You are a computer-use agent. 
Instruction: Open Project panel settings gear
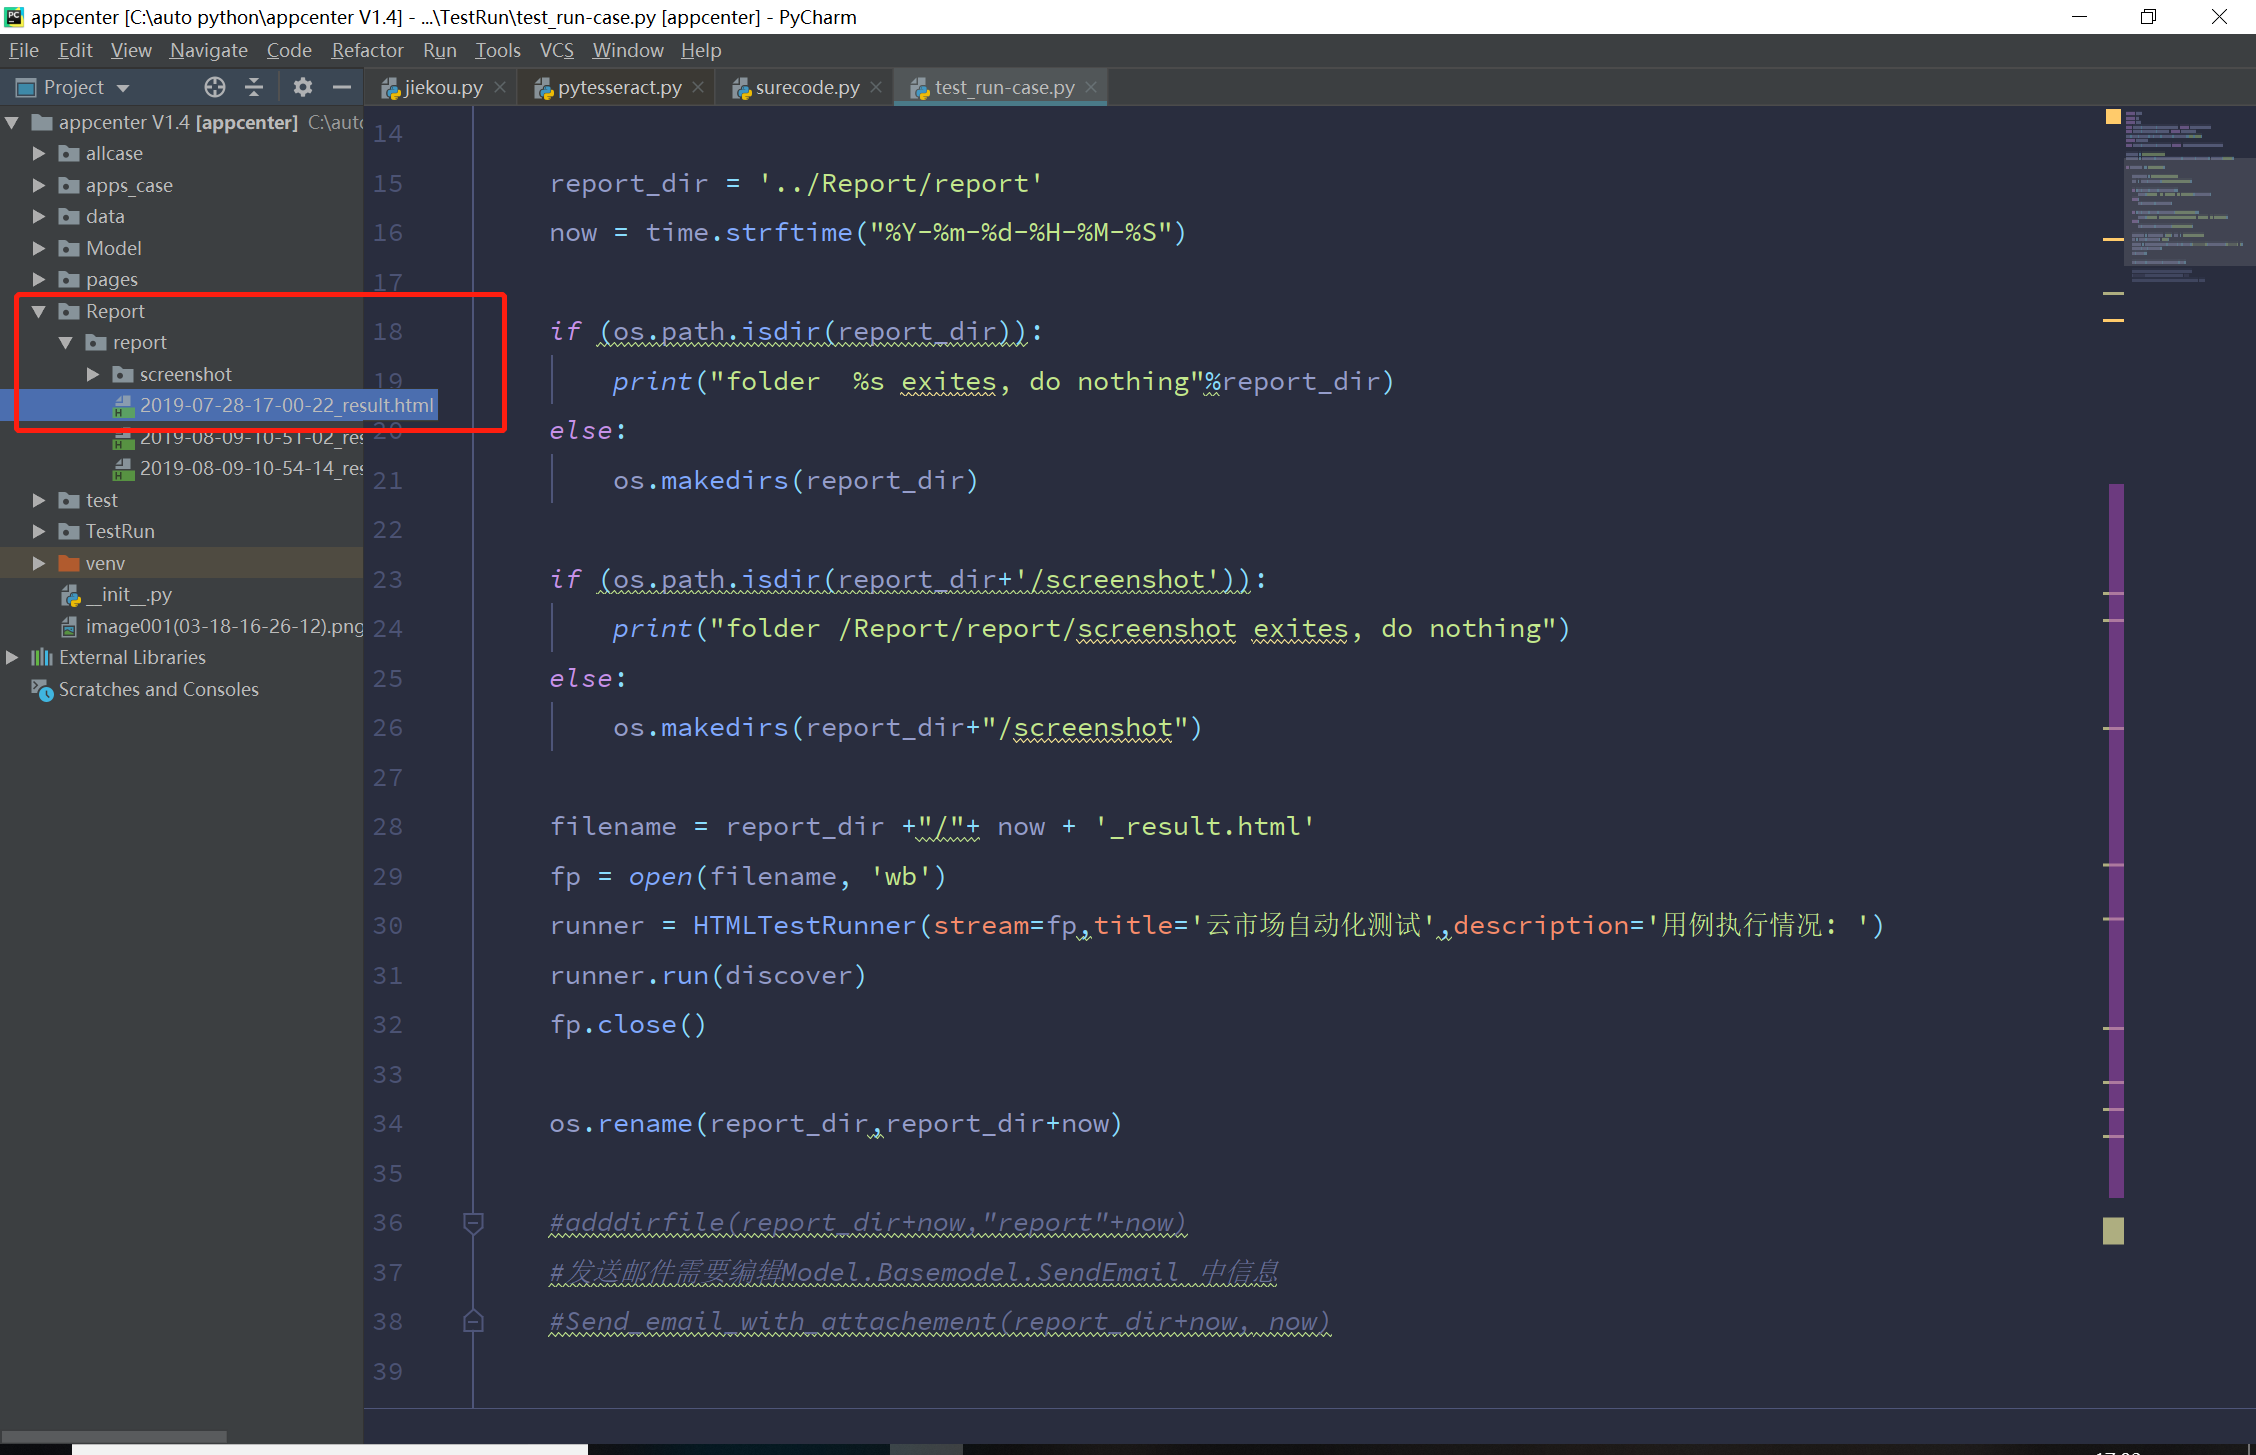point(302,87)
